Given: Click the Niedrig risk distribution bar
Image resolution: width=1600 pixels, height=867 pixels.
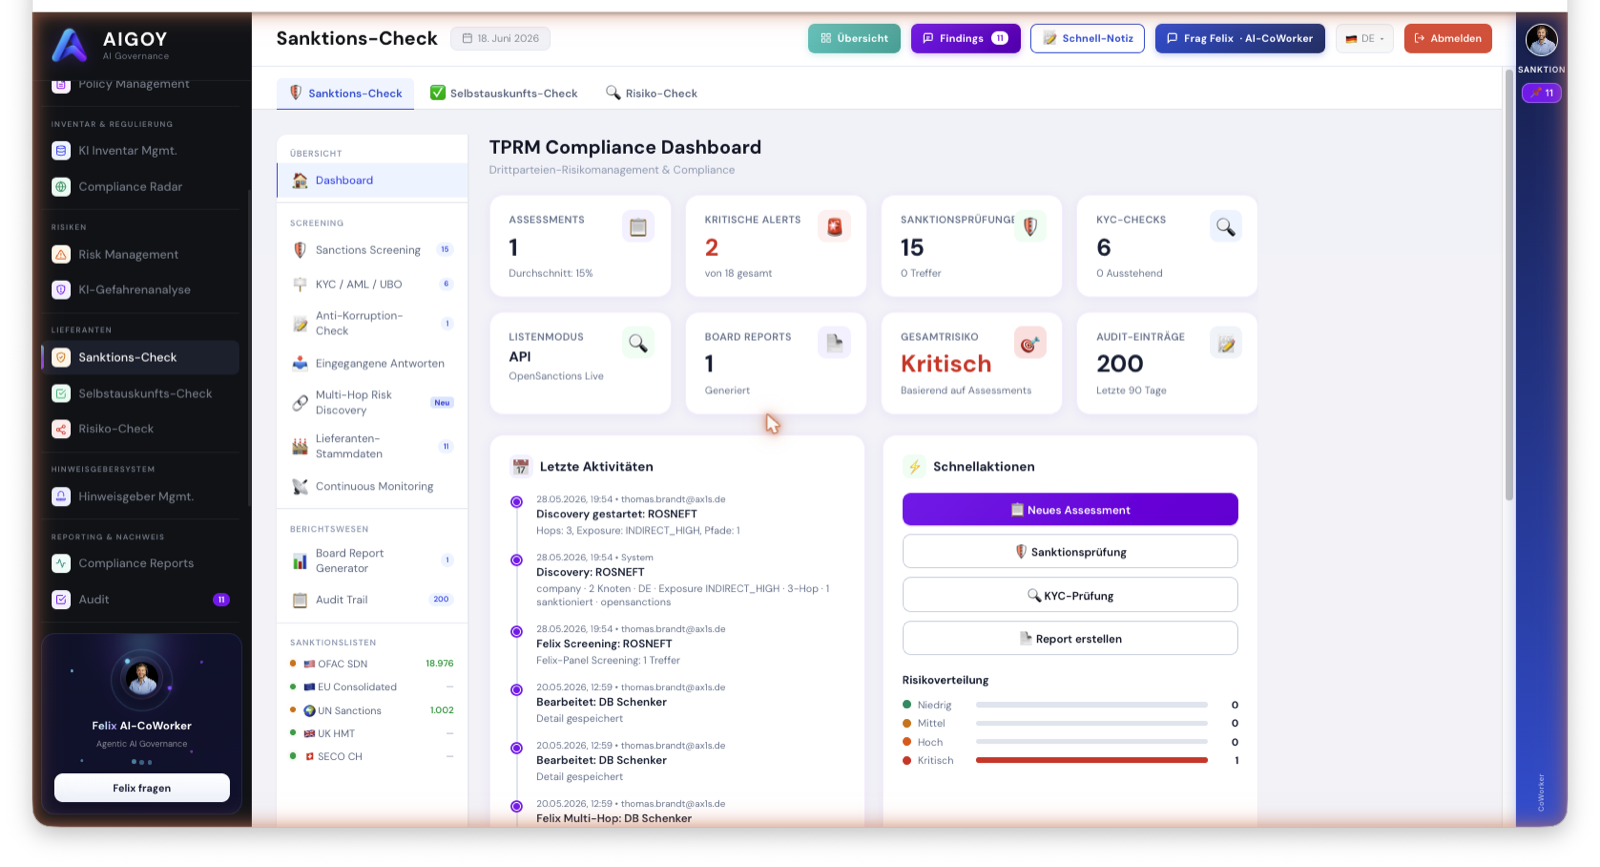Looking at the screenshot, I should click(x=1092, y=706).
